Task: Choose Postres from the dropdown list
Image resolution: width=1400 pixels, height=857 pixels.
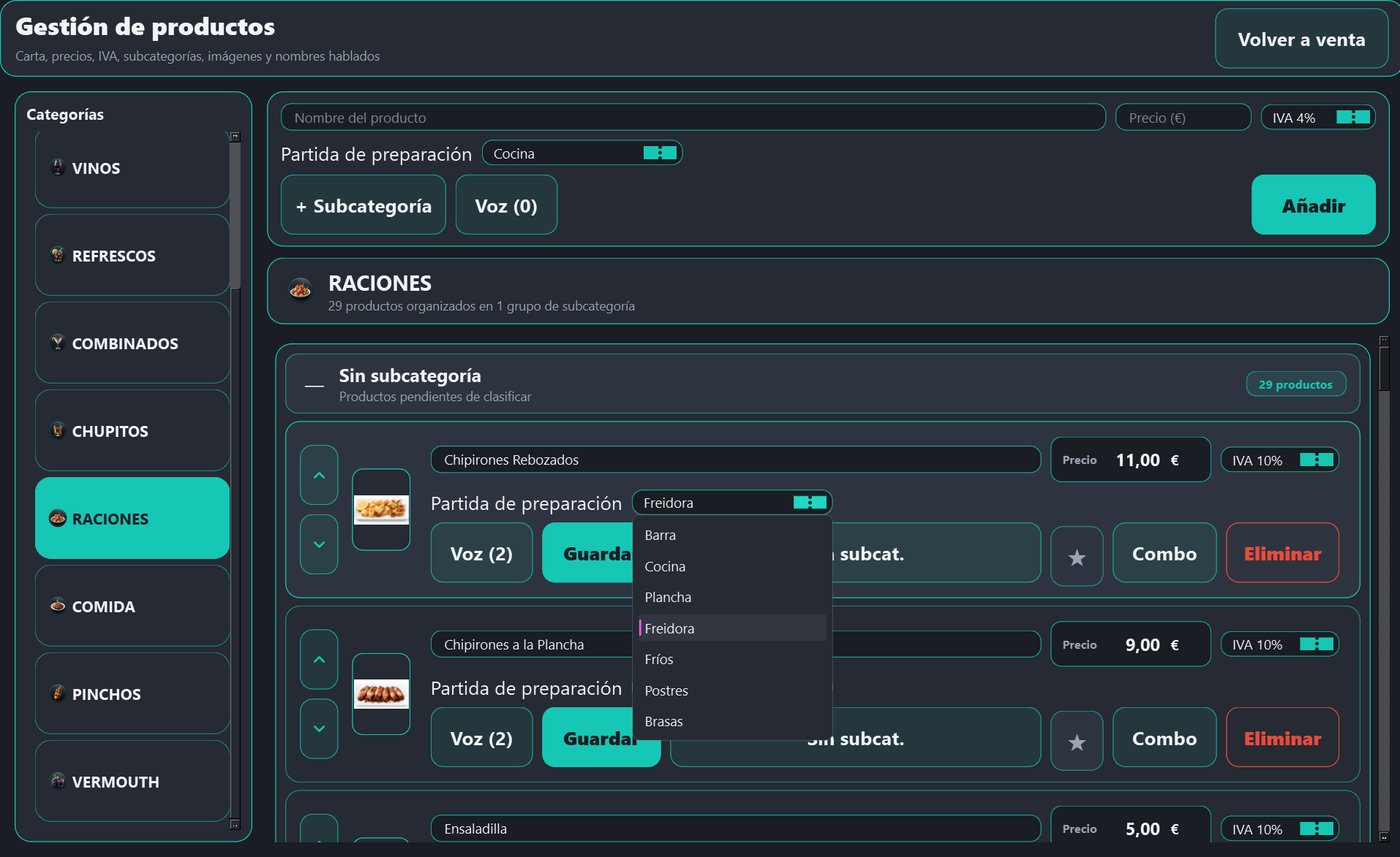Action: point(732,690)
